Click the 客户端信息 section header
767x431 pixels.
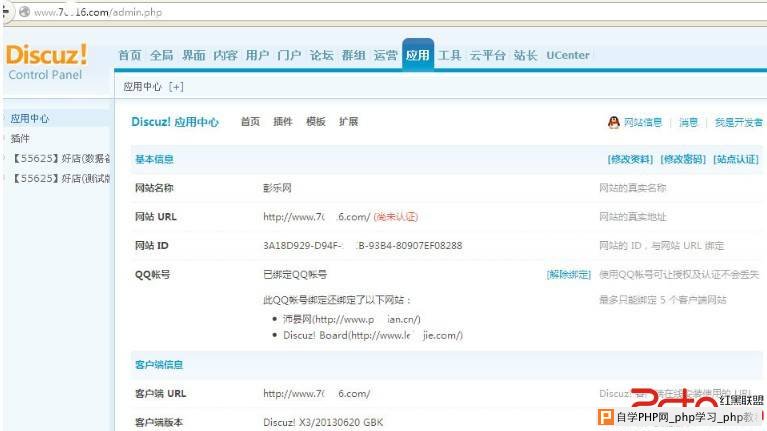point(159,364)
